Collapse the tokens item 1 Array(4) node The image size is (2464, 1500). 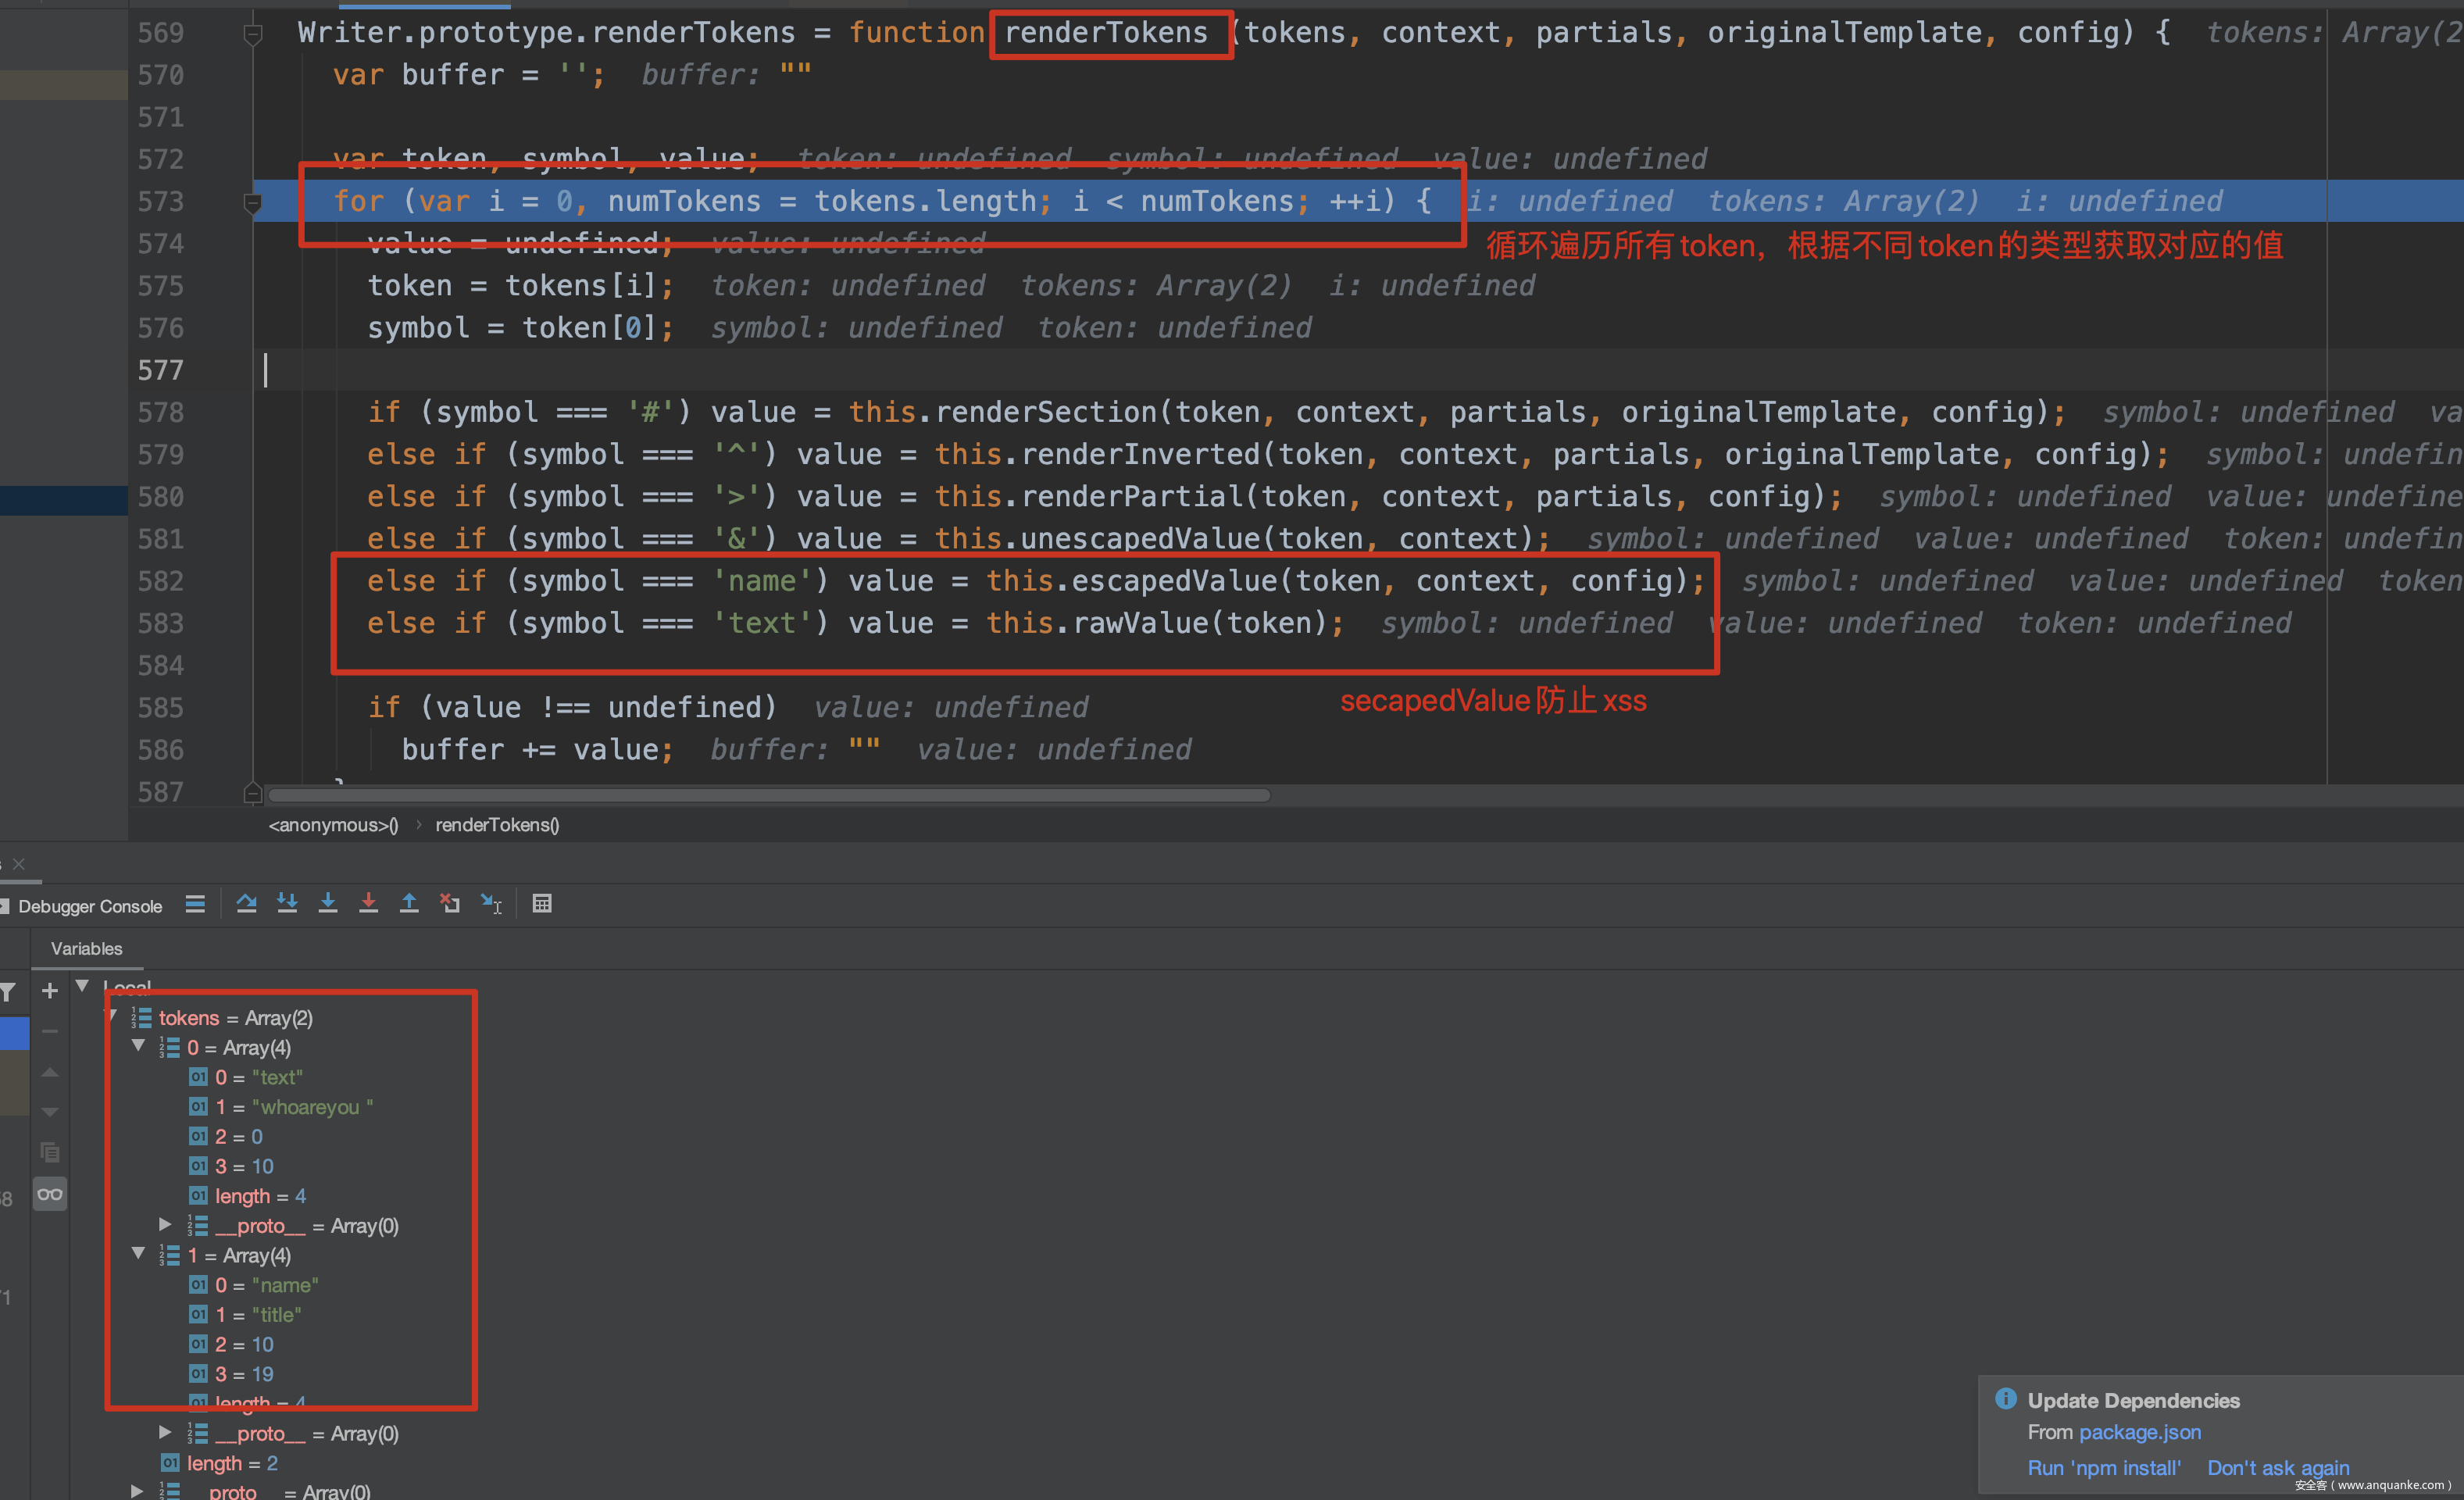[139, 1254]
